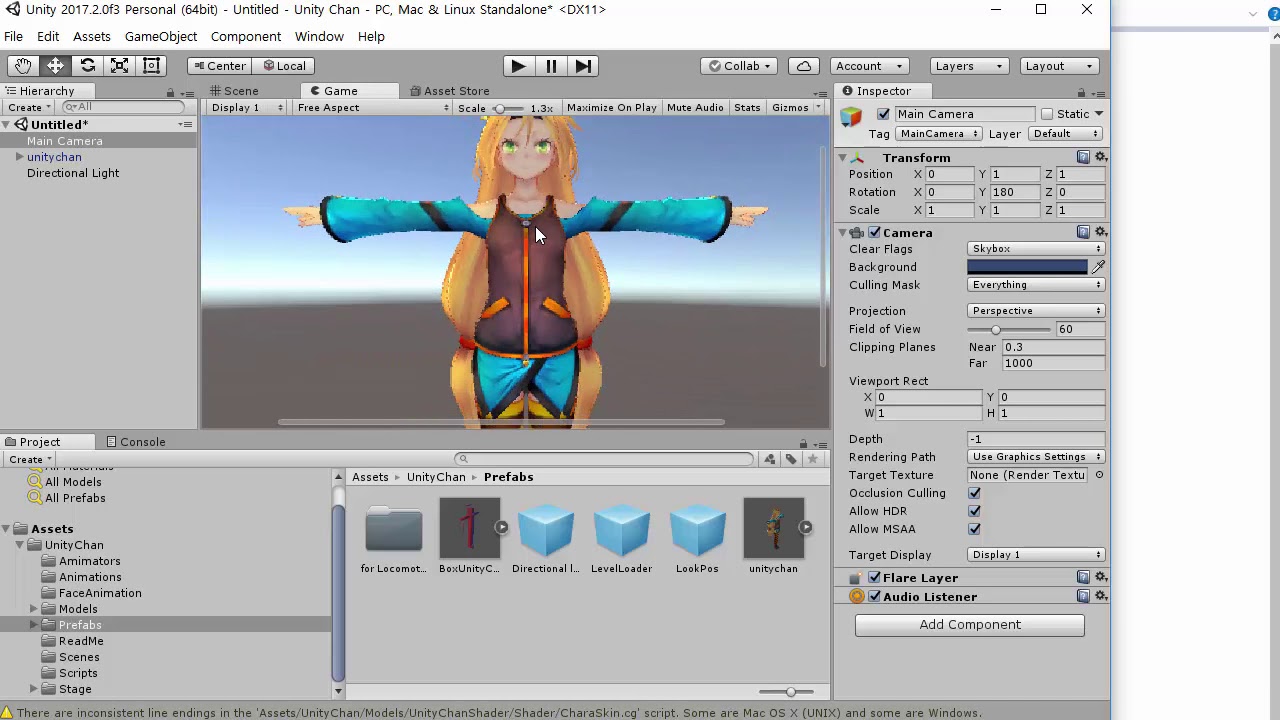The width and height of the screenshot is (1280, 720).
Task: Open the Rendering Path dropdown
Action: 1036,457
